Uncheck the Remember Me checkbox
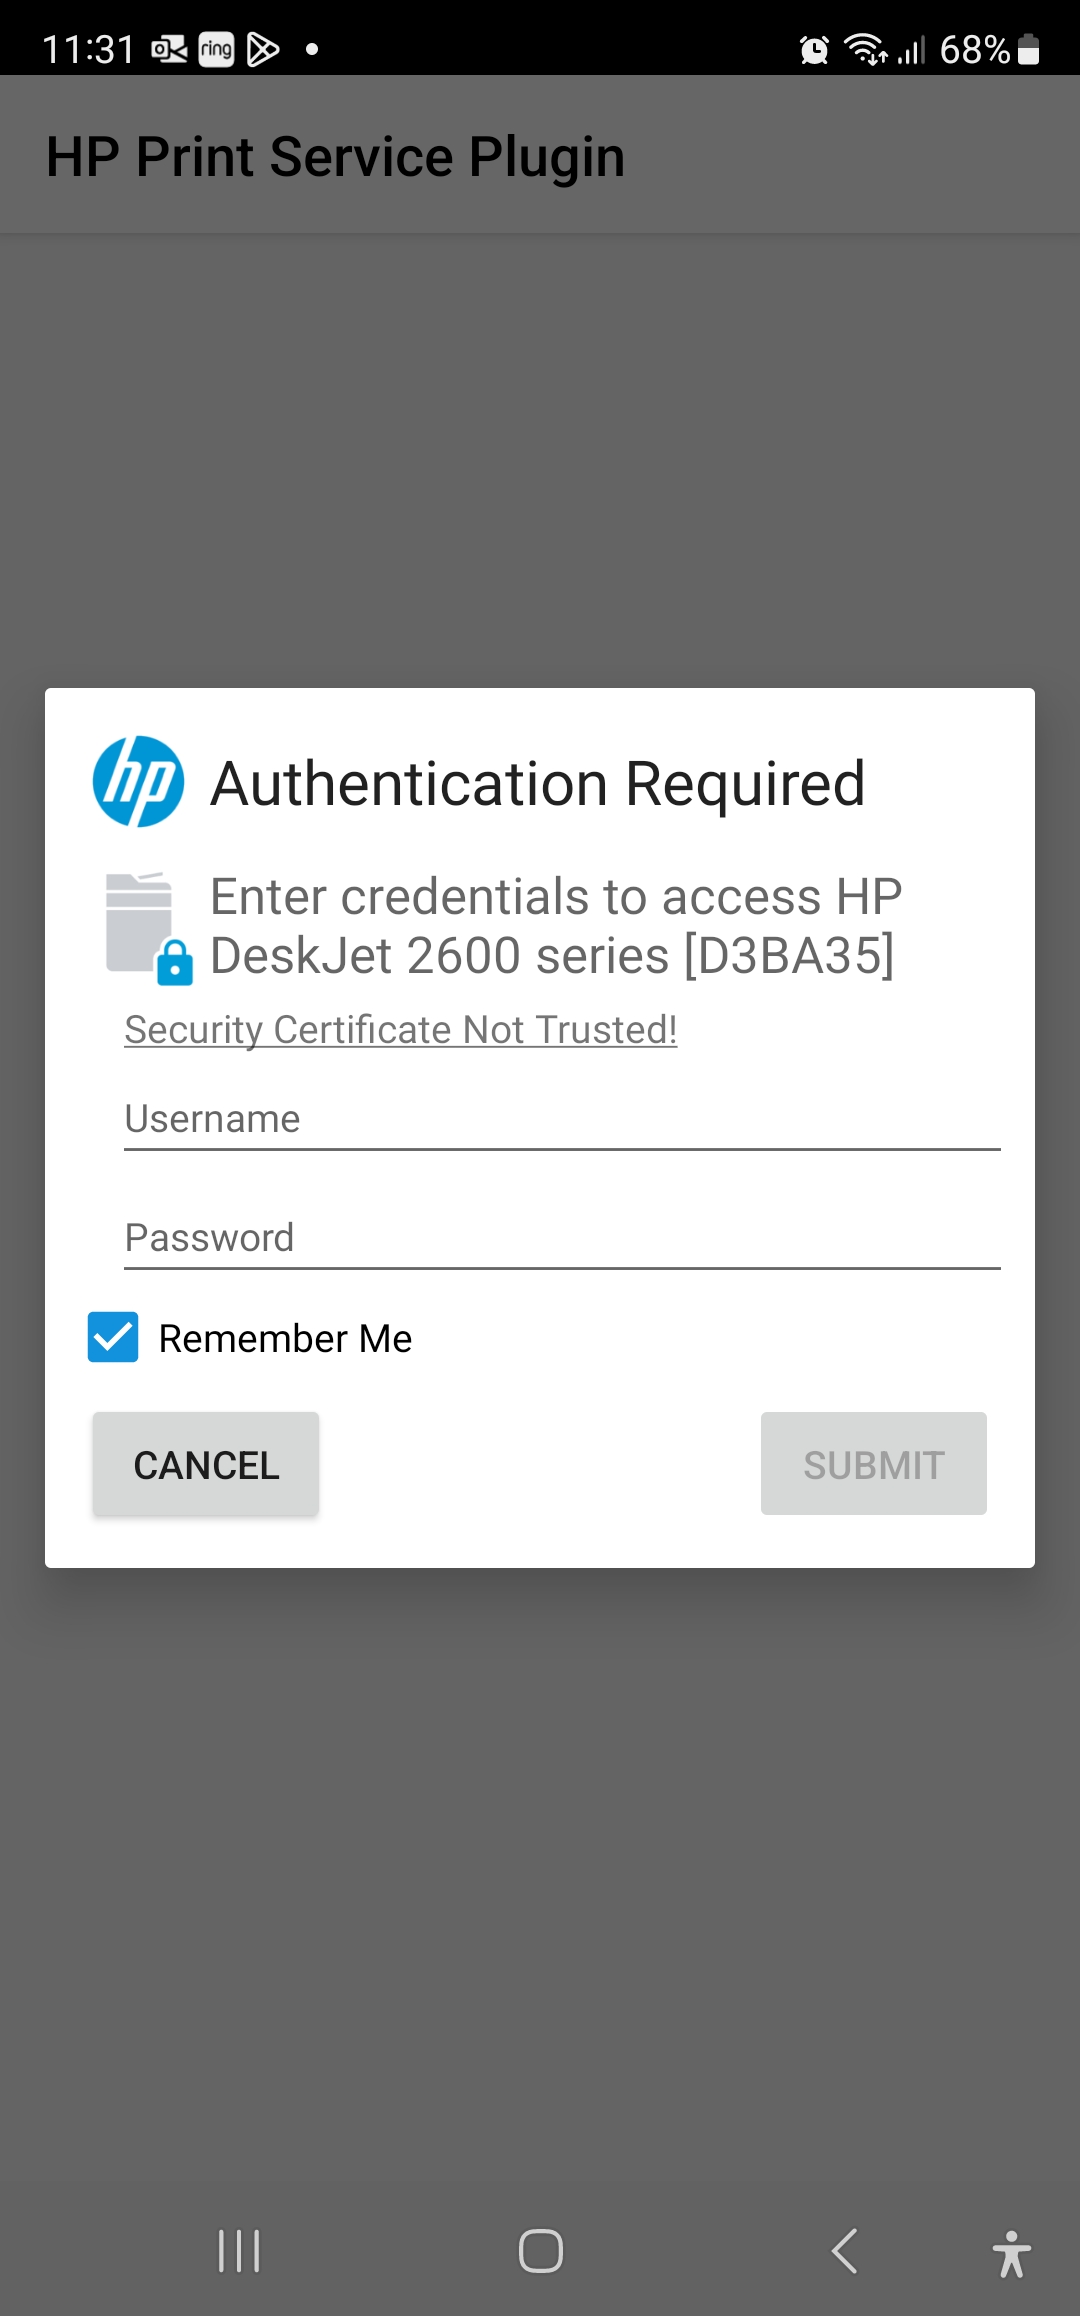 click(113, 1338)
